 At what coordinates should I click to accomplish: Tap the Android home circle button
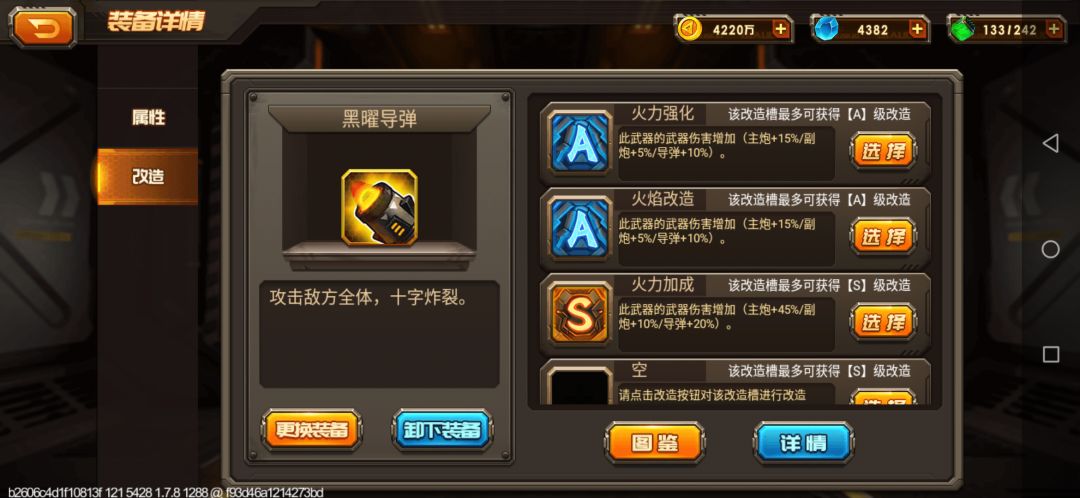tap(1050, 249)
